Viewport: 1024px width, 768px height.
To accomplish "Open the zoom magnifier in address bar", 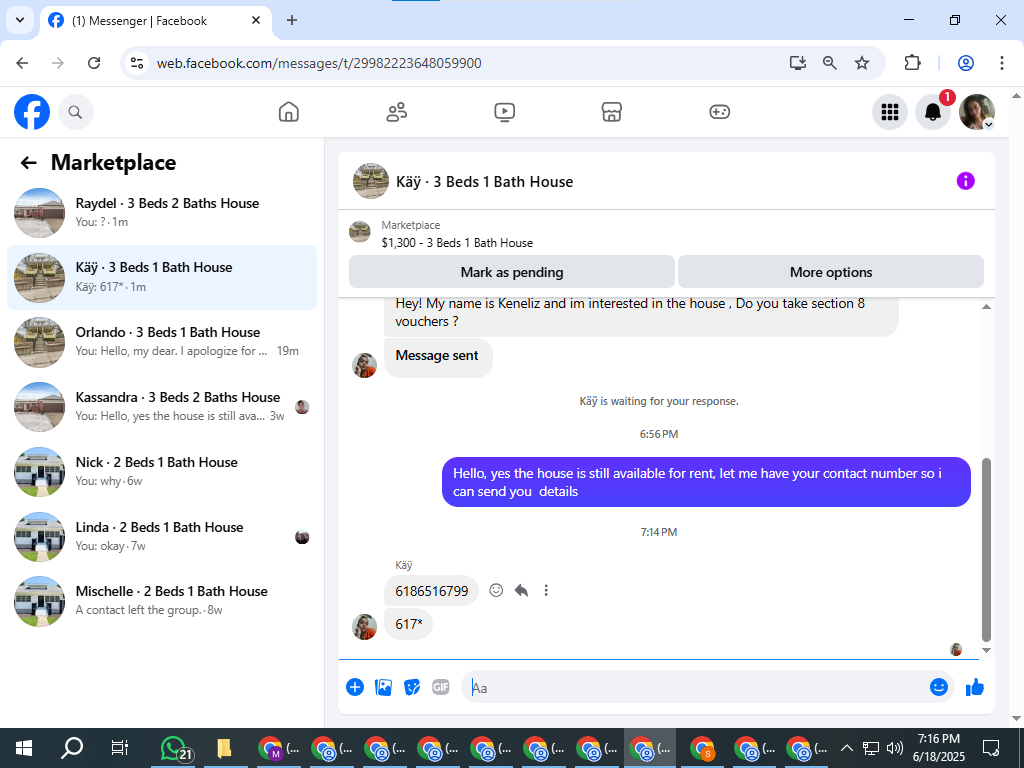I will click(x=829, y=63).
